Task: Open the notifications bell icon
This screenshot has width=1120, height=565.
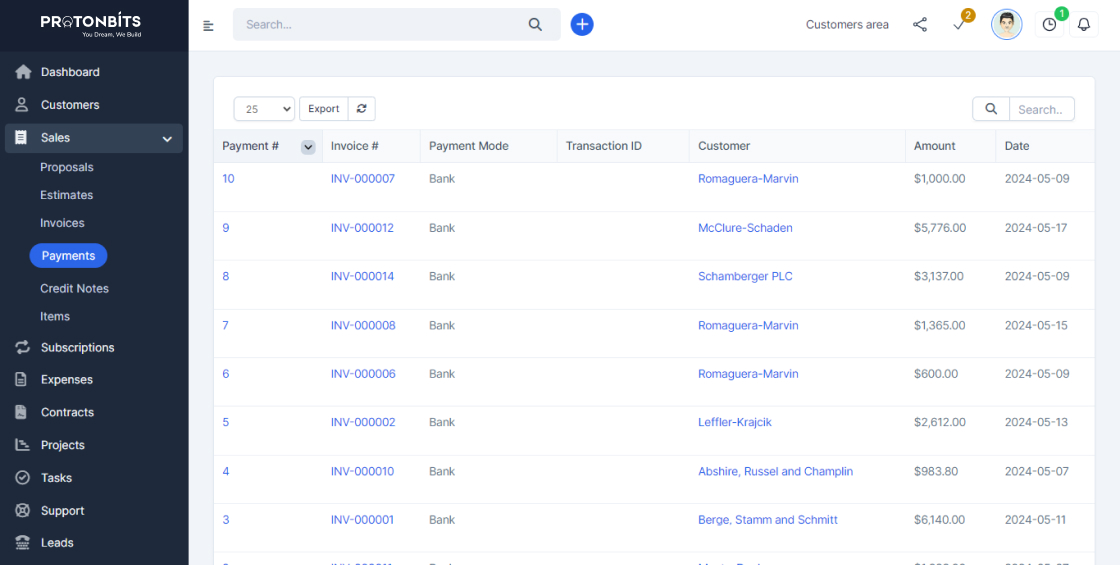Action: click(1083, 25)
